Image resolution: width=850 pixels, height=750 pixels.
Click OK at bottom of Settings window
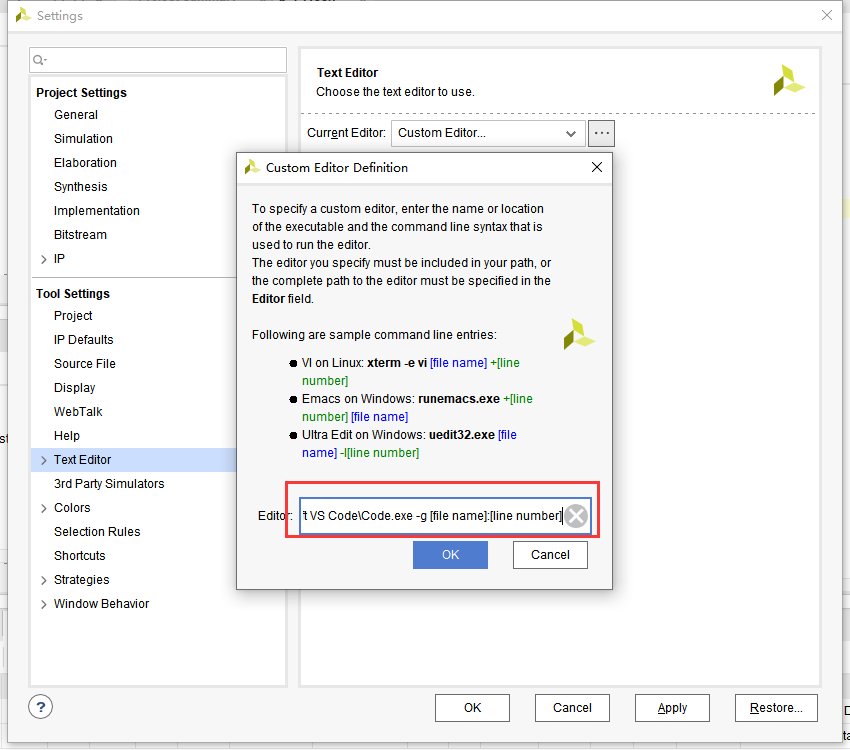click(472, 708)
